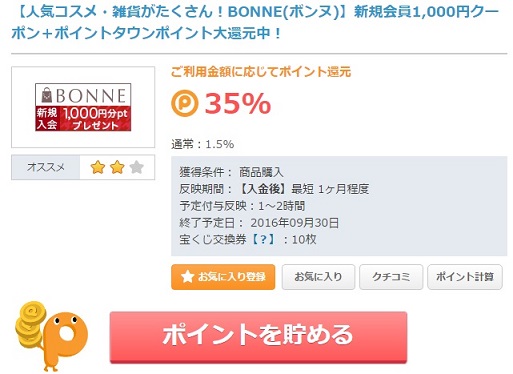Click the オススメ rating label
This screenshot has width=513, height=374.
(x=46, y=167)
